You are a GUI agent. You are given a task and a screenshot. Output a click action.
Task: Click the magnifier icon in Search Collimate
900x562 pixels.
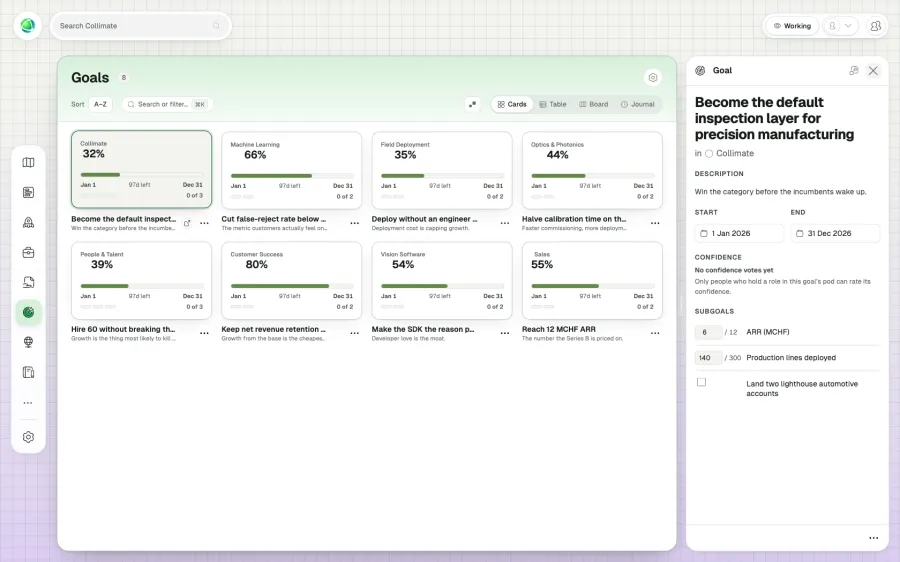(x=216, y=26)
